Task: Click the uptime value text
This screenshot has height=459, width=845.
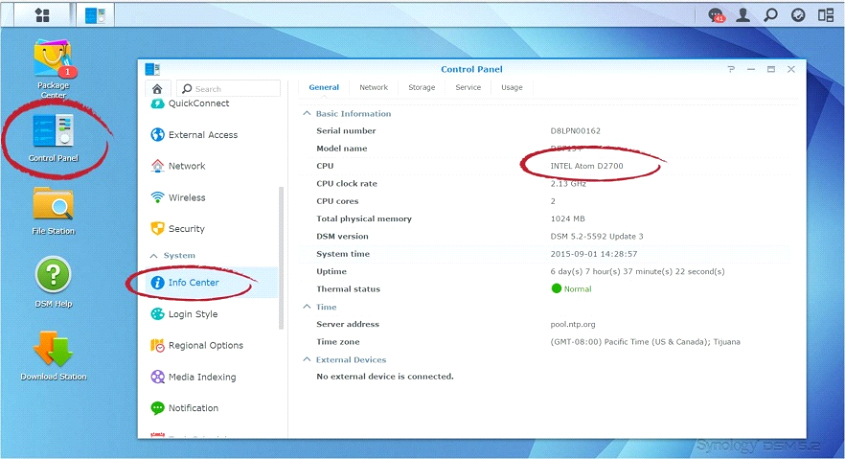Action: point(638,272)
